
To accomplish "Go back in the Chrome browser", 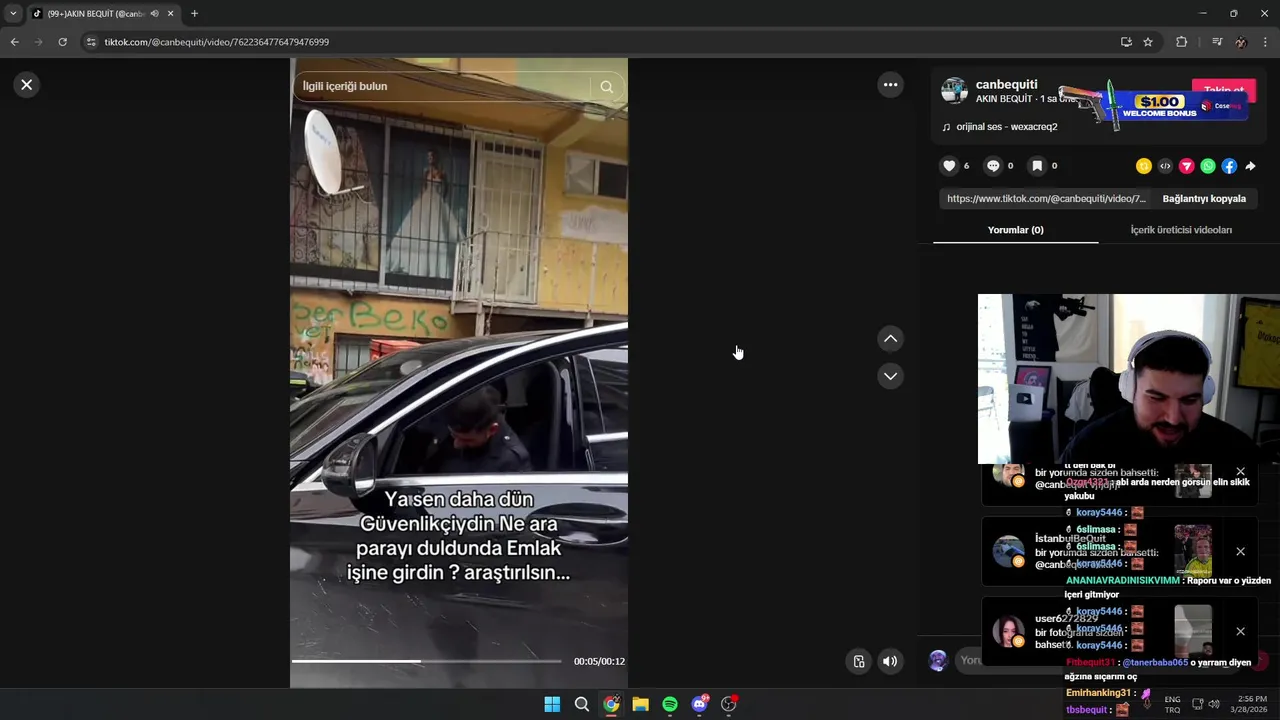I will click(x=14, y=42).
